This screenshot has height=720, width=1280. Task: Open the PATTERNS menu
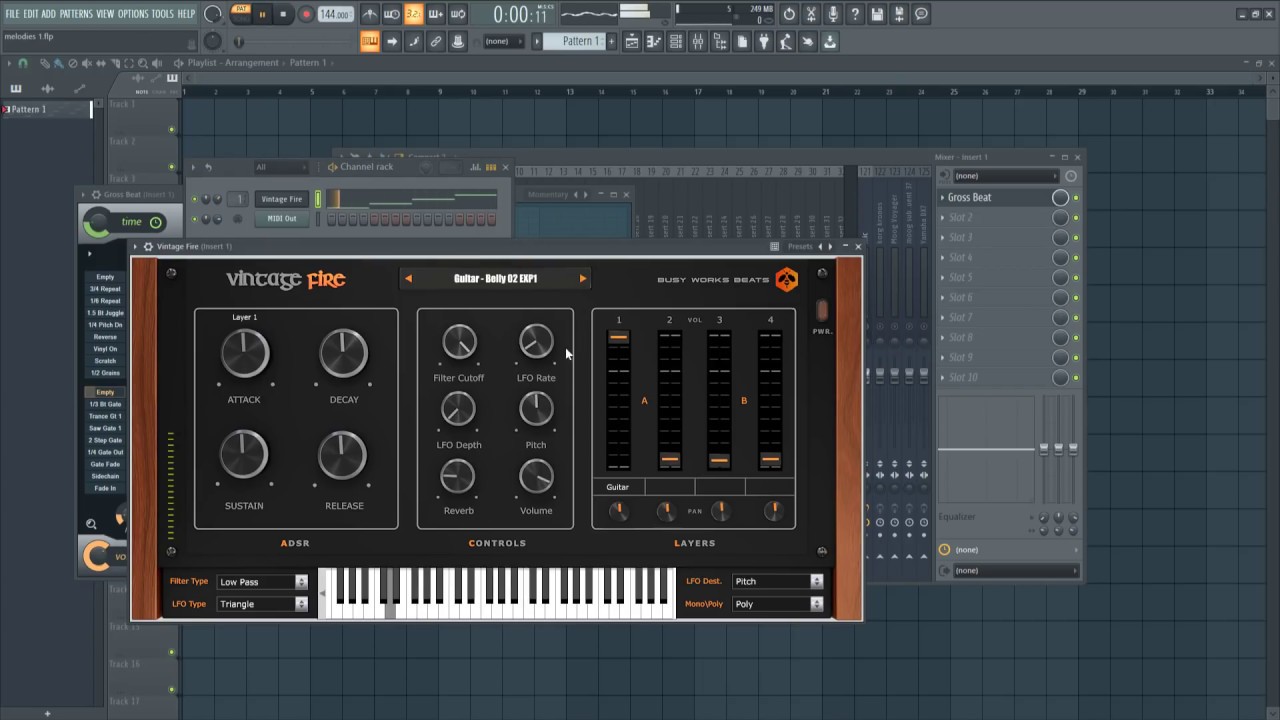[76, 14]
